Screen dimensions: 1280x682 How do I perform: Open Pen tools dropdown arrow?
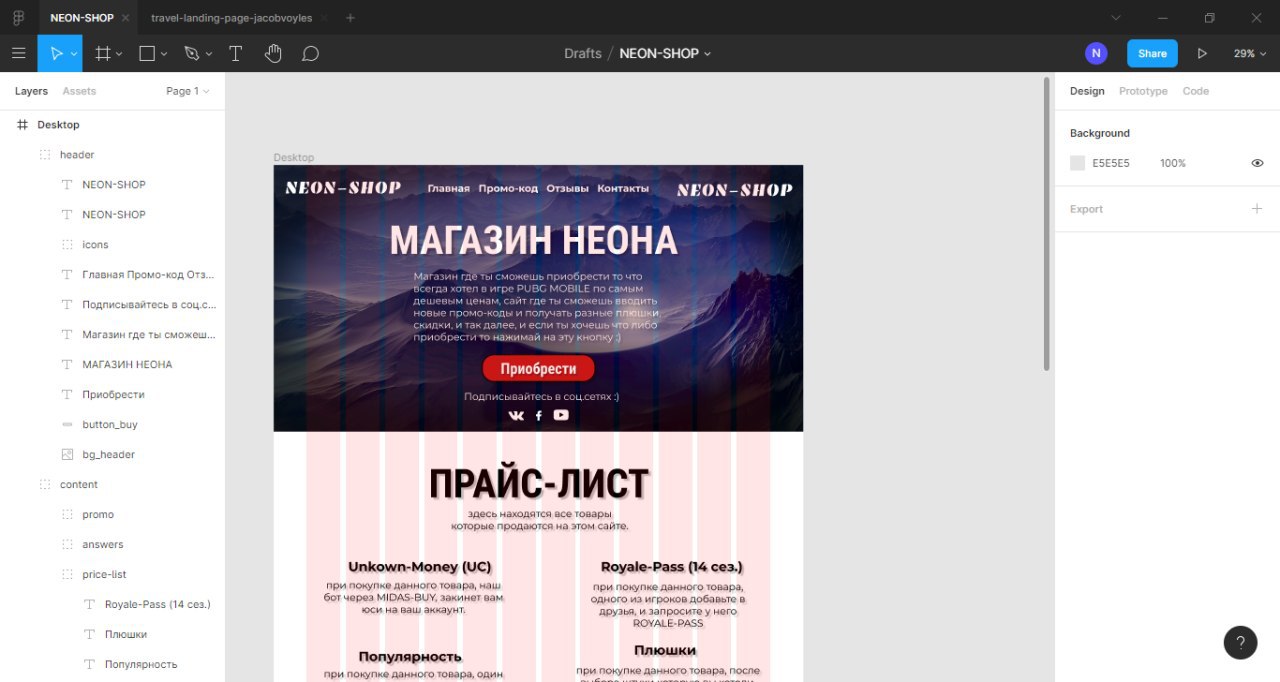click(x=208, y=54)
